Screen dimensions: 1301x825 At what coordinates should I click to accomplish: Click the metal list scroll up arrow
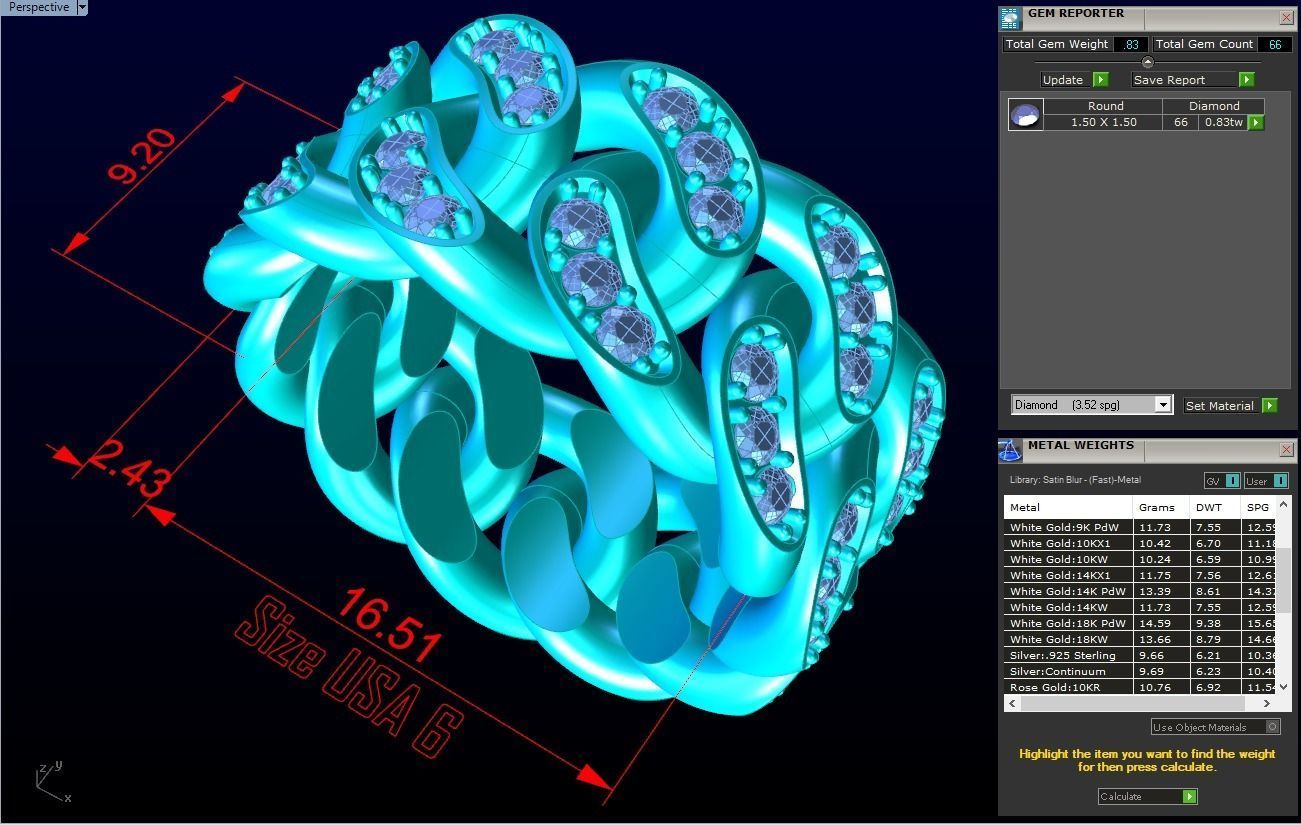tap(1286, 504)
